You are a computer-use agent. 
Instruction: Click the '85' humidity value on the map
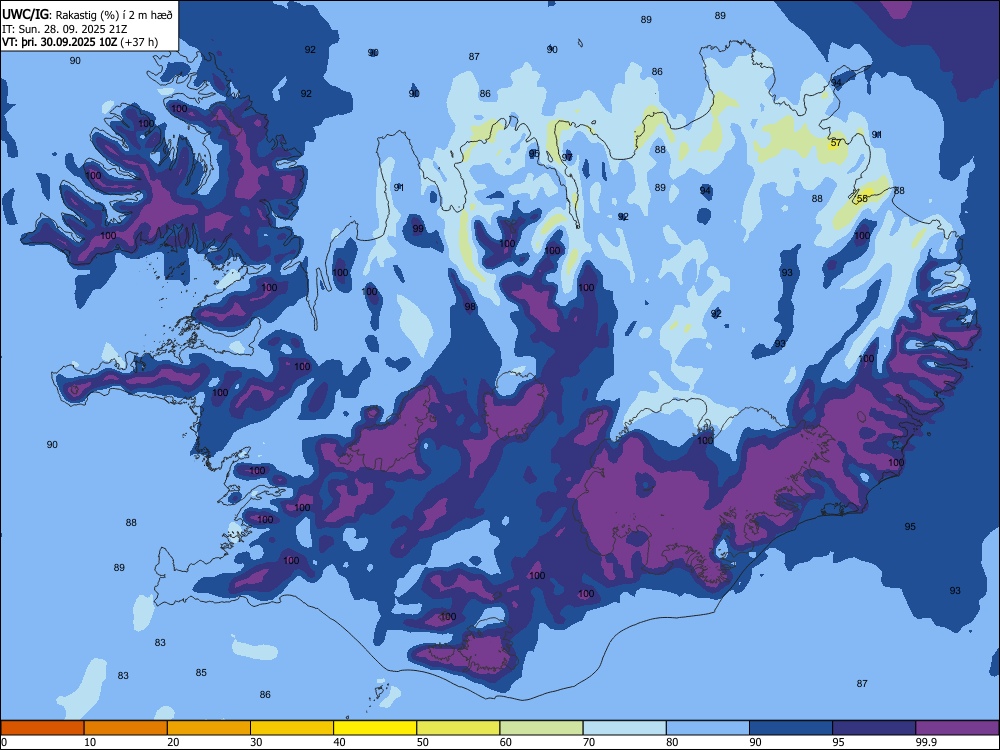[201, 672]
